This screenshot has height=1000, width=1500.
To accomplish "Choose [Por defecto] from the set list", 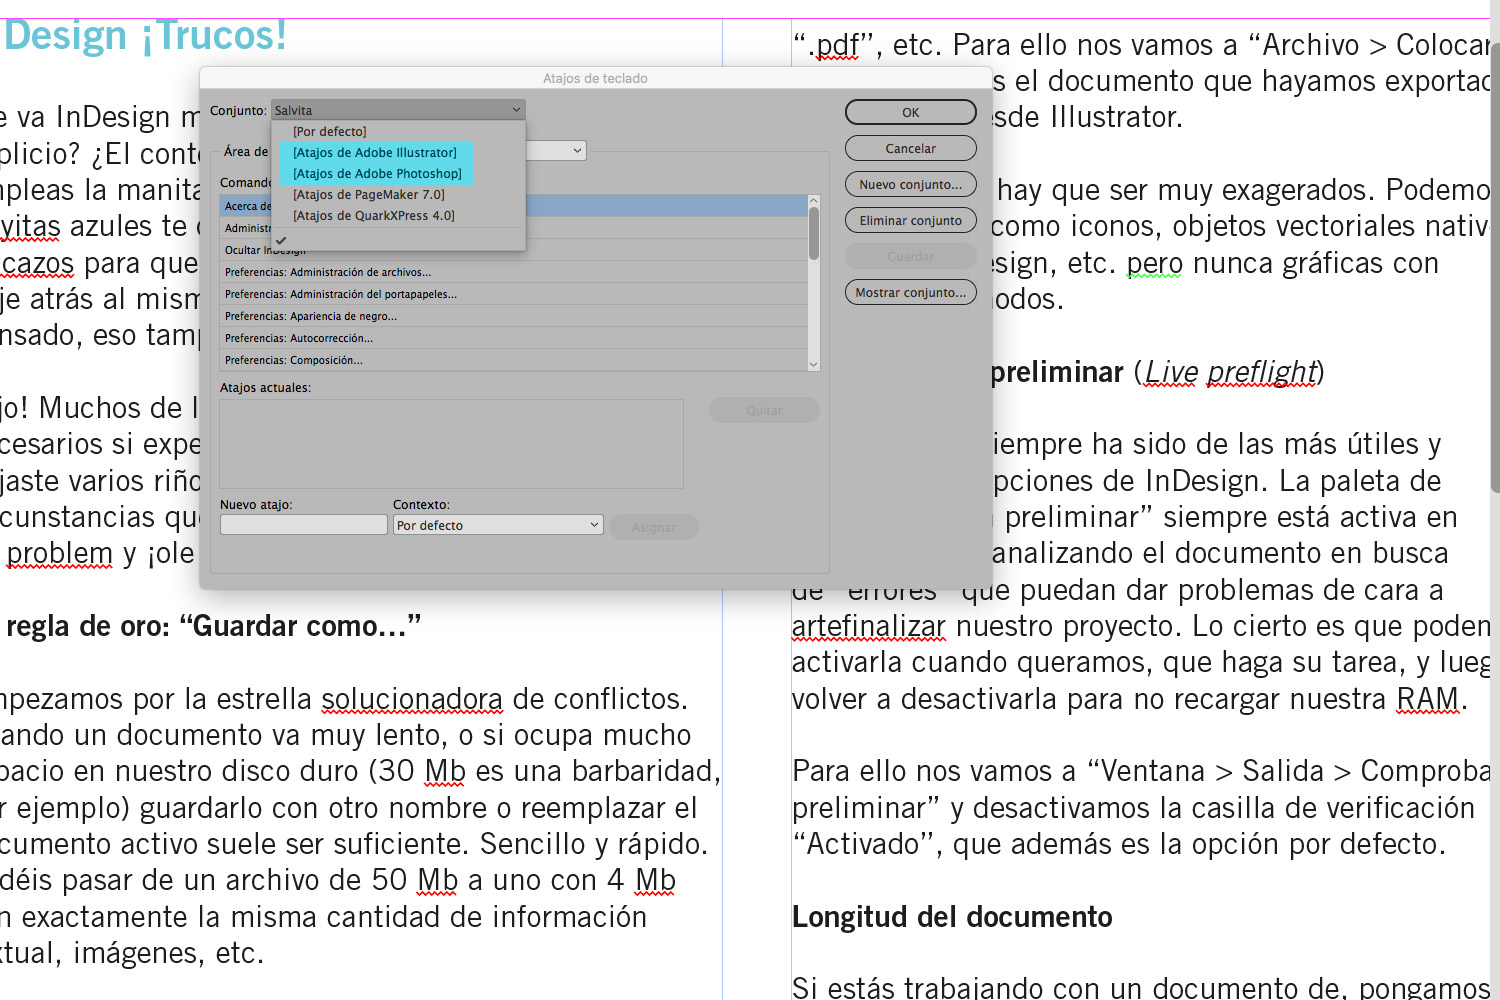I will click(330, 132).
